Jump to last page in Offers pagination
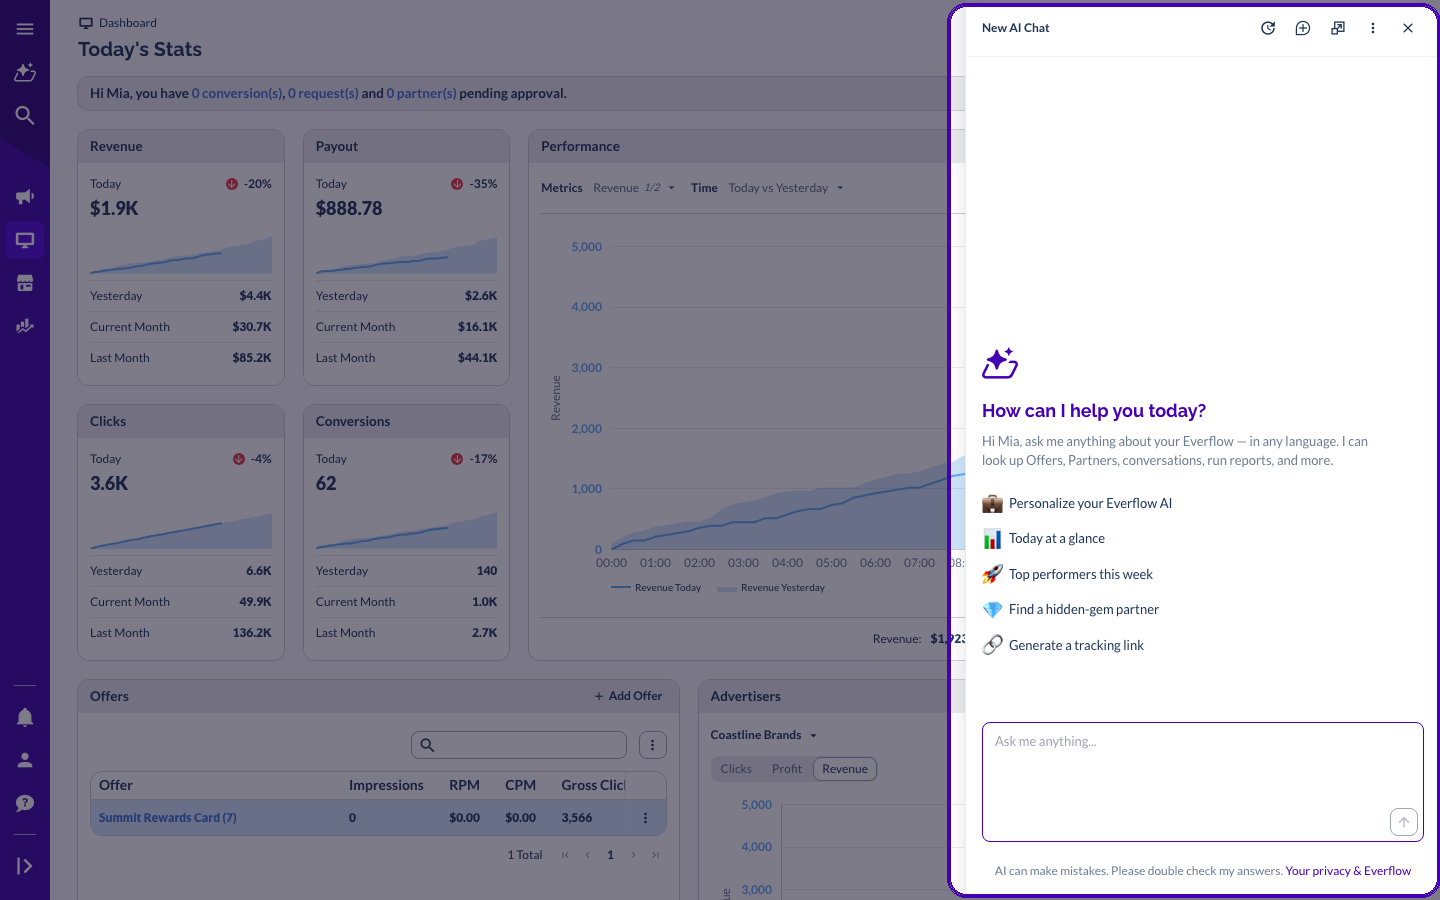 click(656, 855)
